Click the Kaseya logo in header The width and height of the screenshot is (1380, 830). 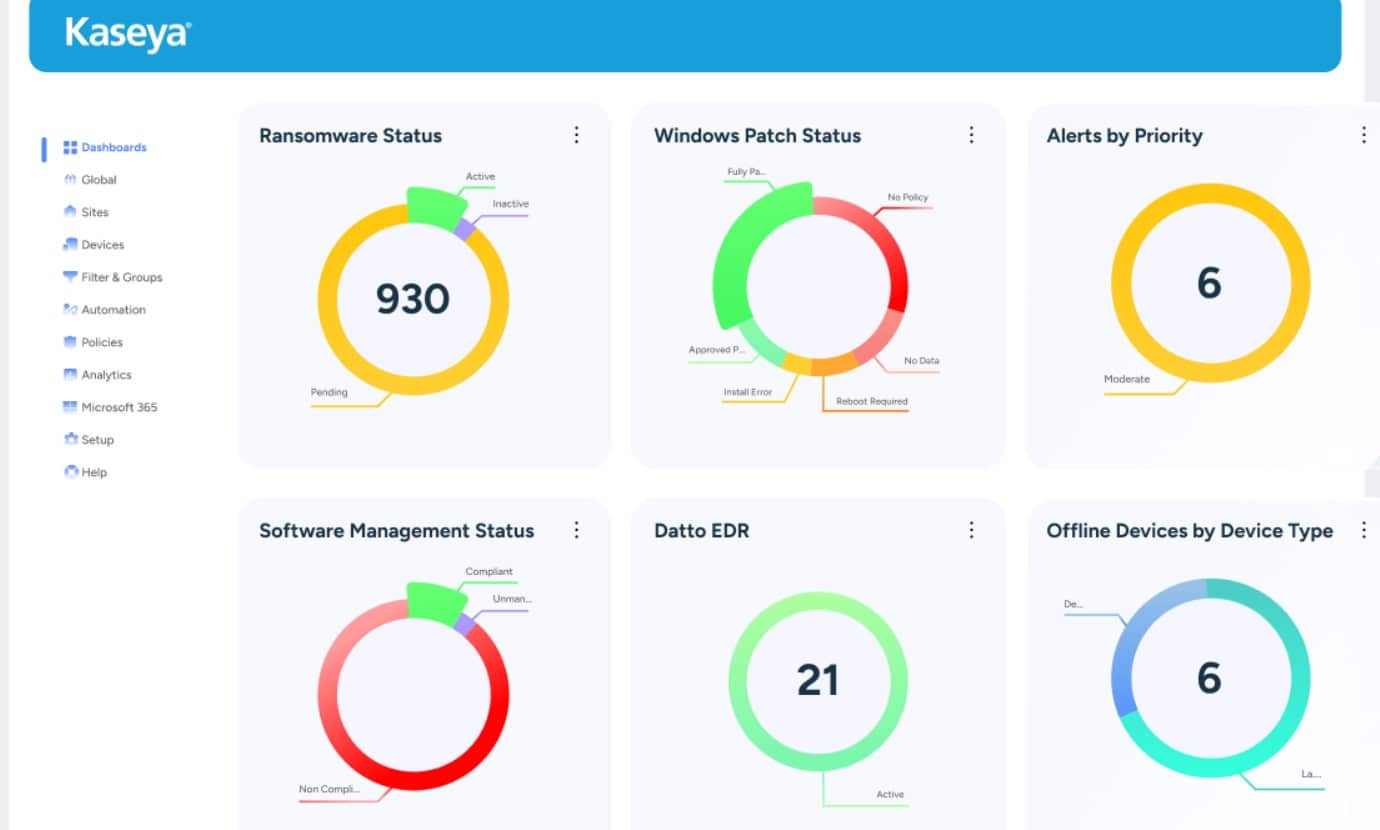(127, 33)
